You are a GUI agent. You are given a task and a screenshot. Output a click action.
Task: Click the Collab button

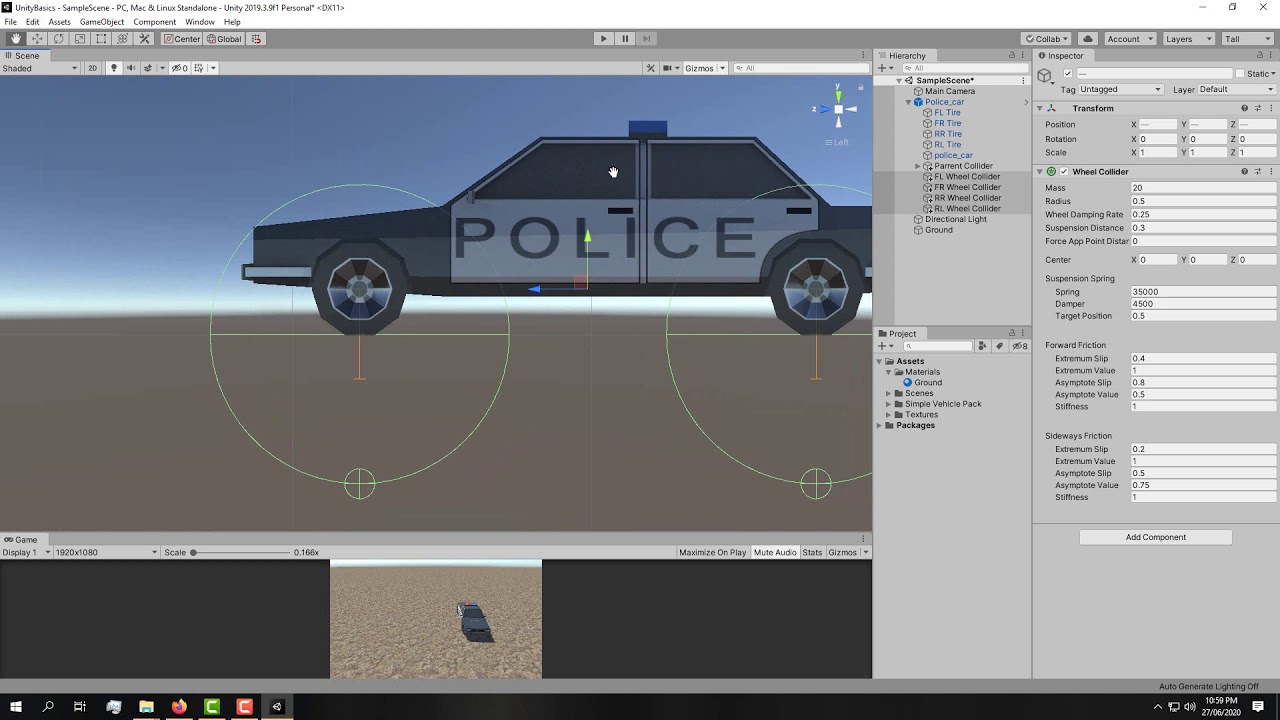1044,39
